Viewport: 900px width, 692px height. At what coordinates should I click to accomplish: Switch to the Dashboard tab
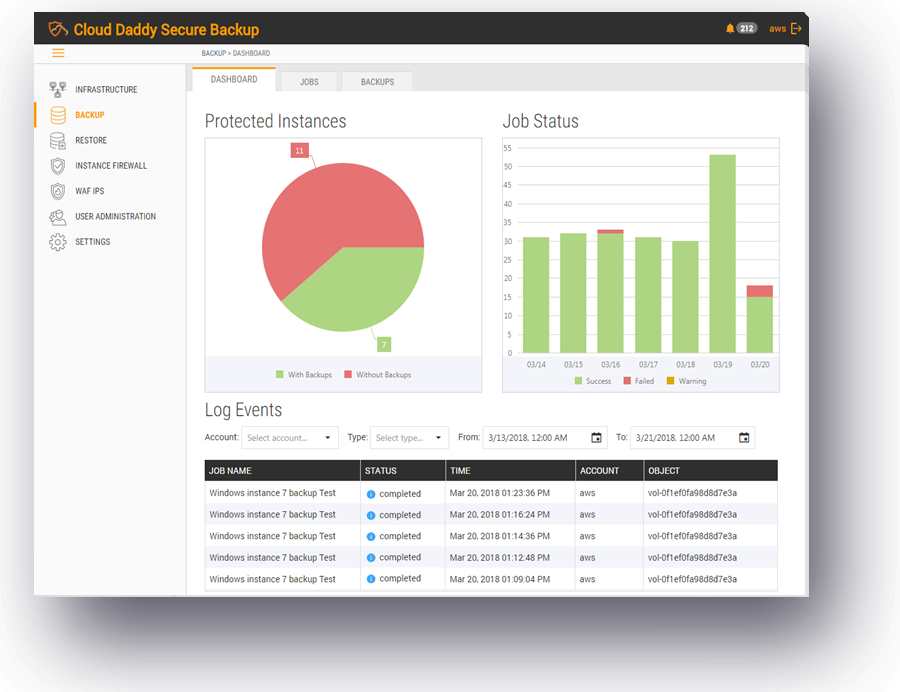234,79
